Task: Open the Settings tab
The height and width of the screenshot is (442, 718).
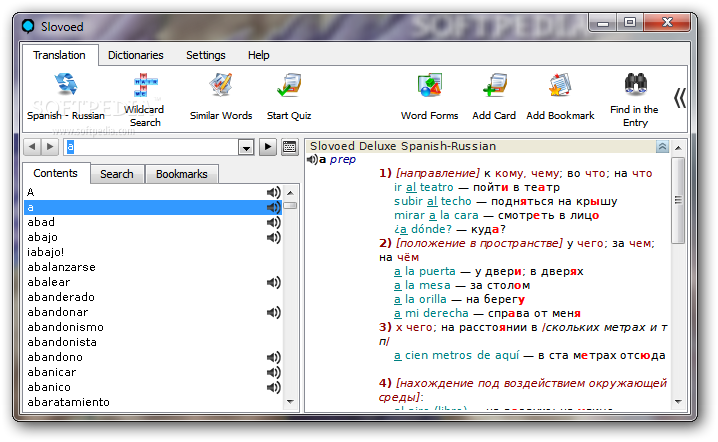Action: pos(206,55)
